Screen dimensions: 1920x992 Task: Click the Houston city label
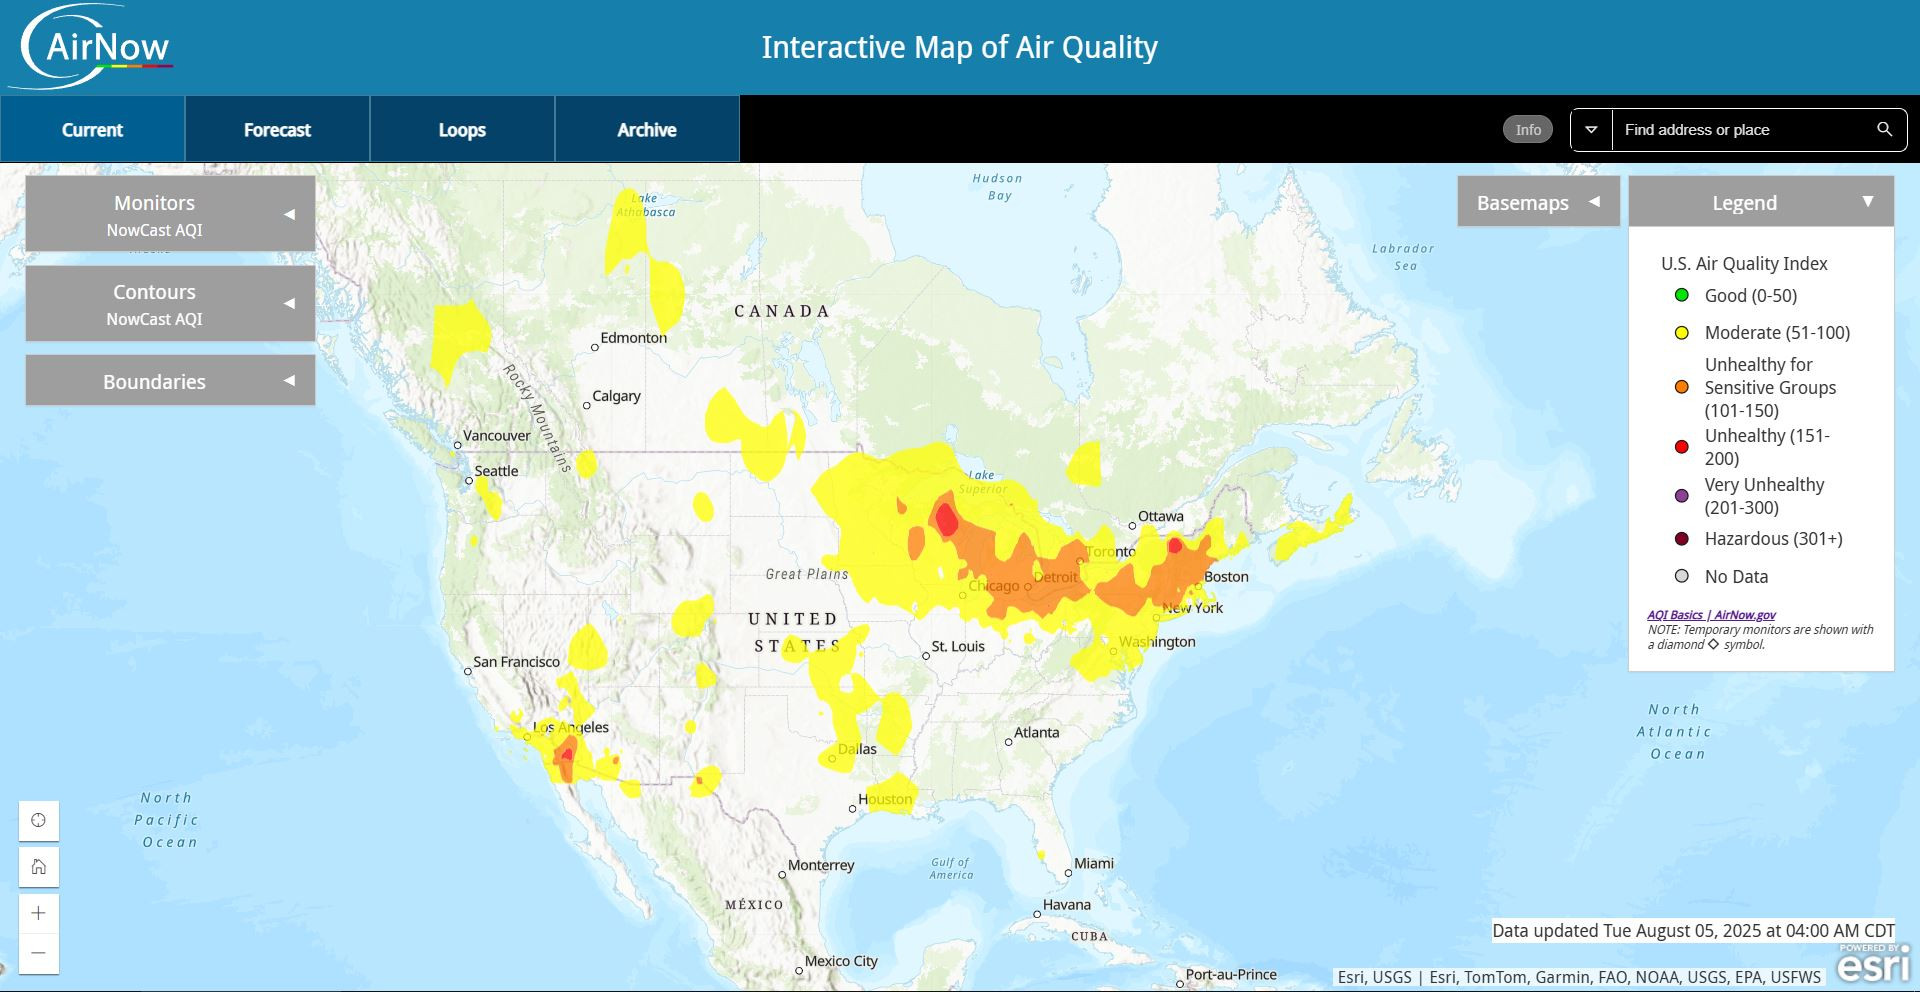point(885,799)
